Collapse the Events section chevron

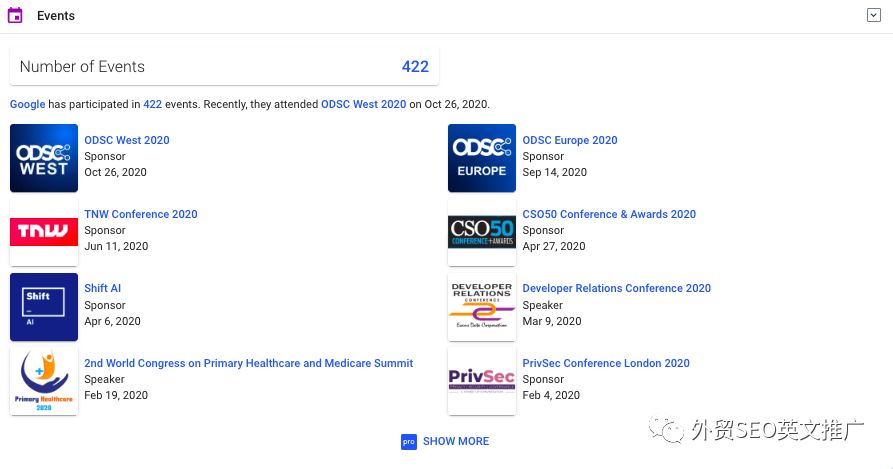pos(873,15)
